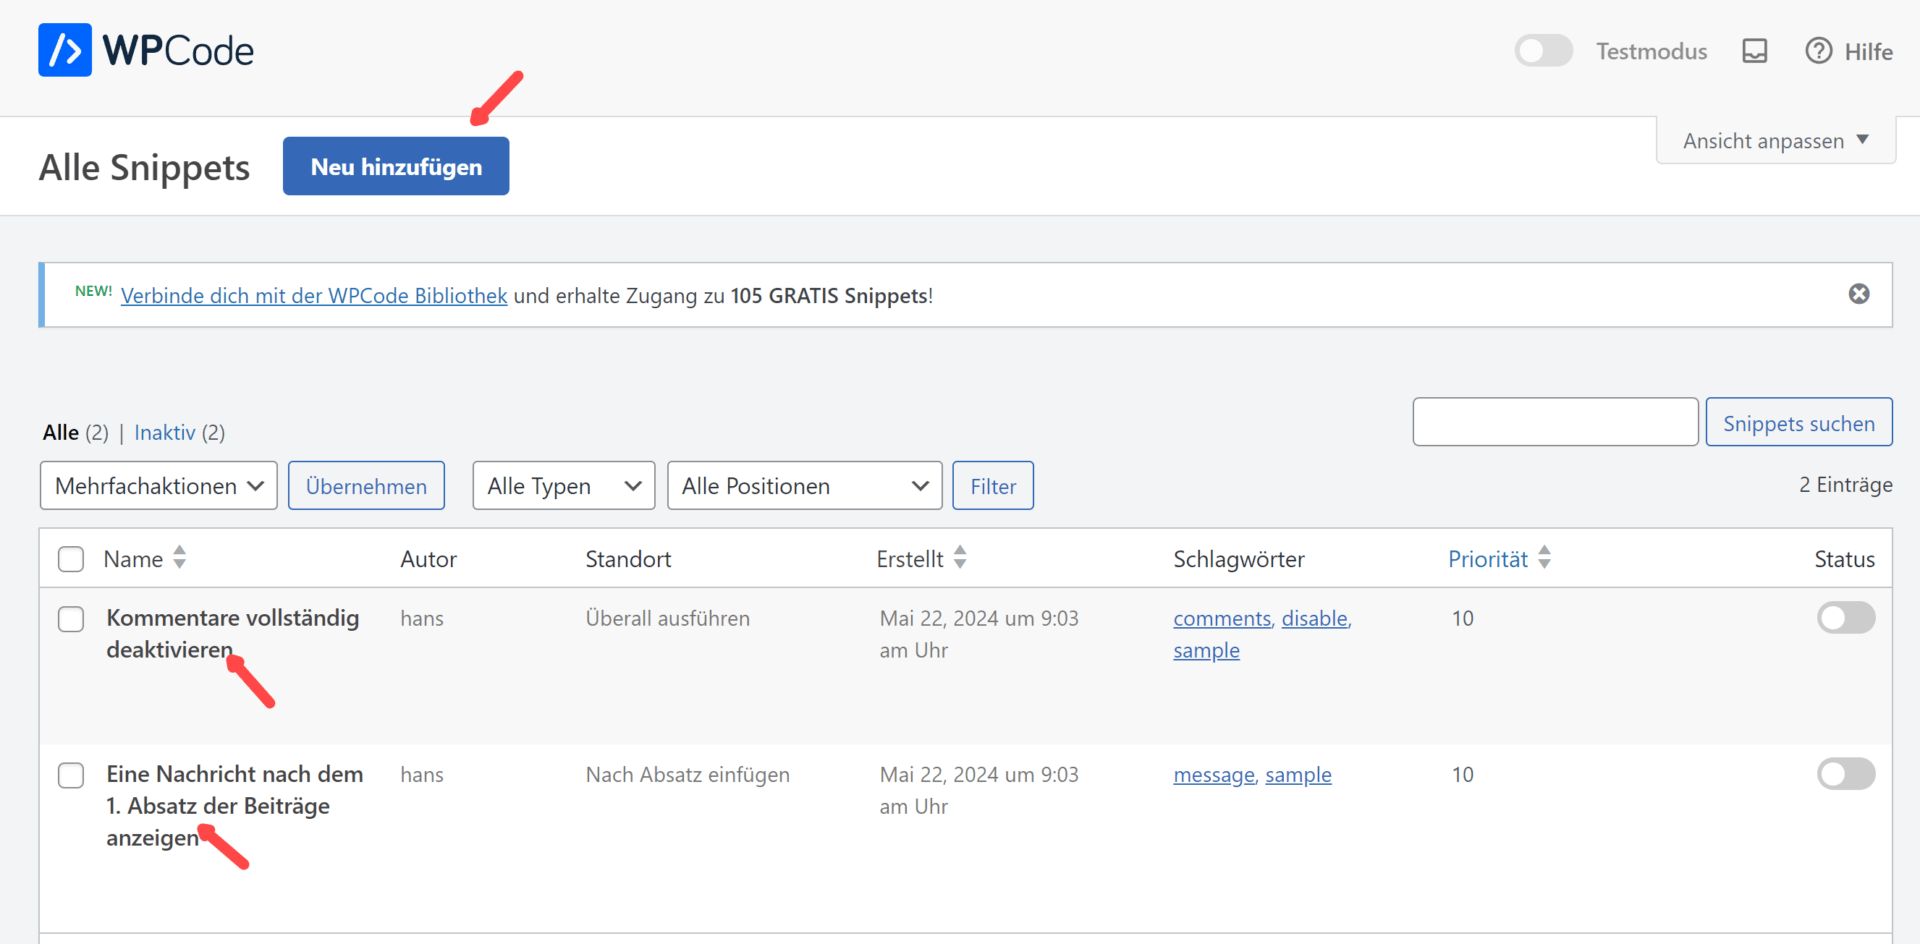
Task: Check the Eine Nachricht snippet checkbox
Action: click(x=71, y=775)
